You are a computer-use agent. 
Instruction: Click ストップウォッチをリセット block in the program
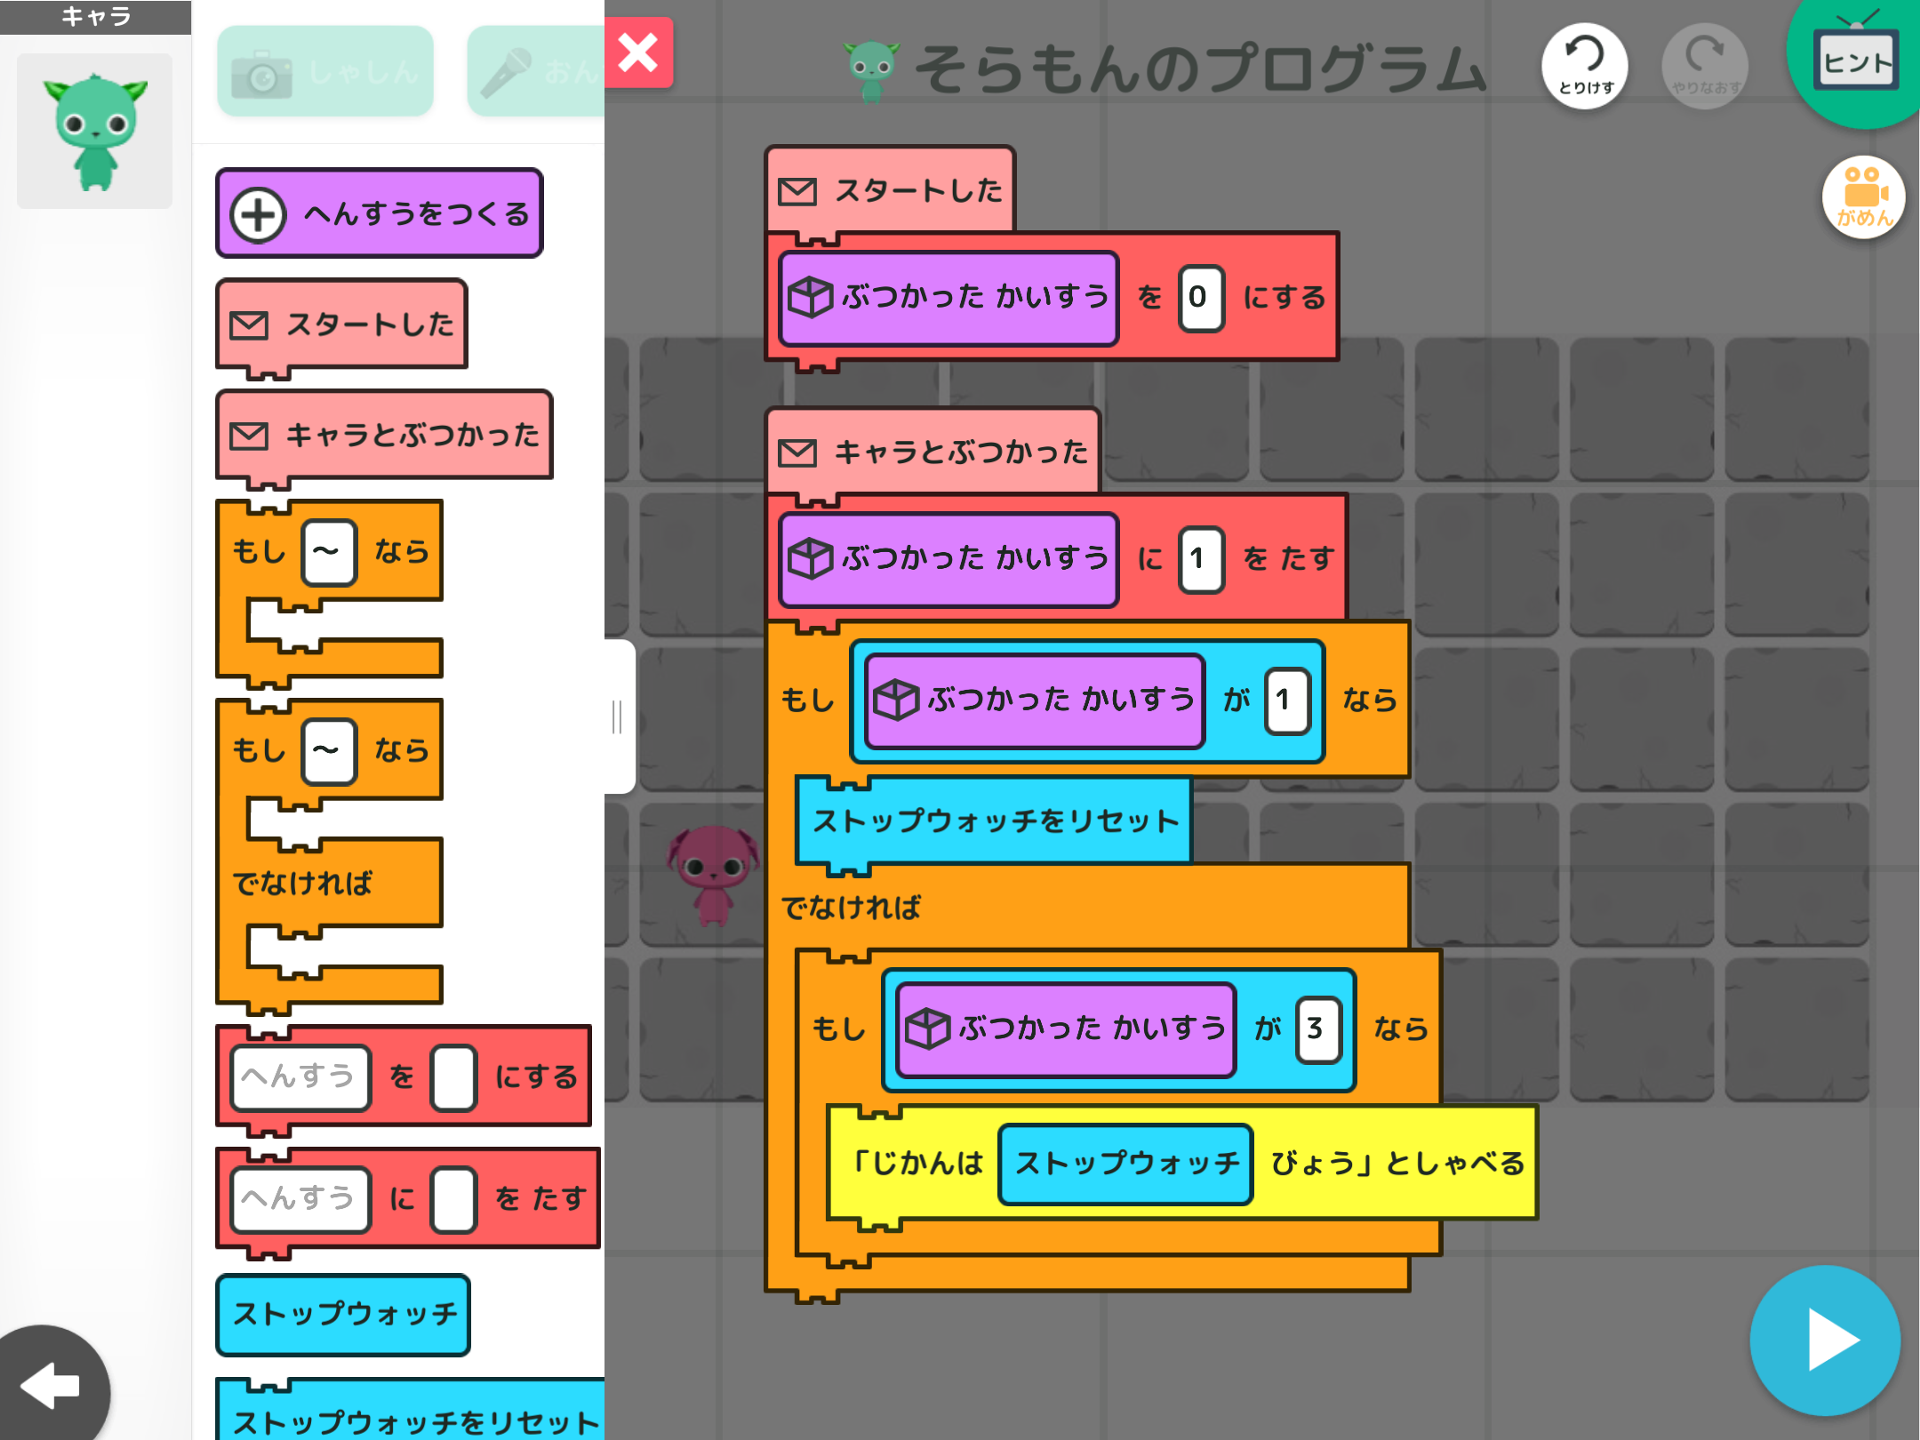[994, 822]
